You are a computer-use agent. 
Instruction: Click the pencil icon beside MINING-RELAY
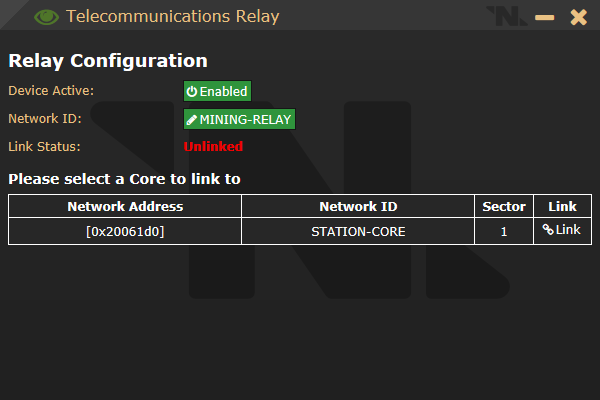pos(192,120)
